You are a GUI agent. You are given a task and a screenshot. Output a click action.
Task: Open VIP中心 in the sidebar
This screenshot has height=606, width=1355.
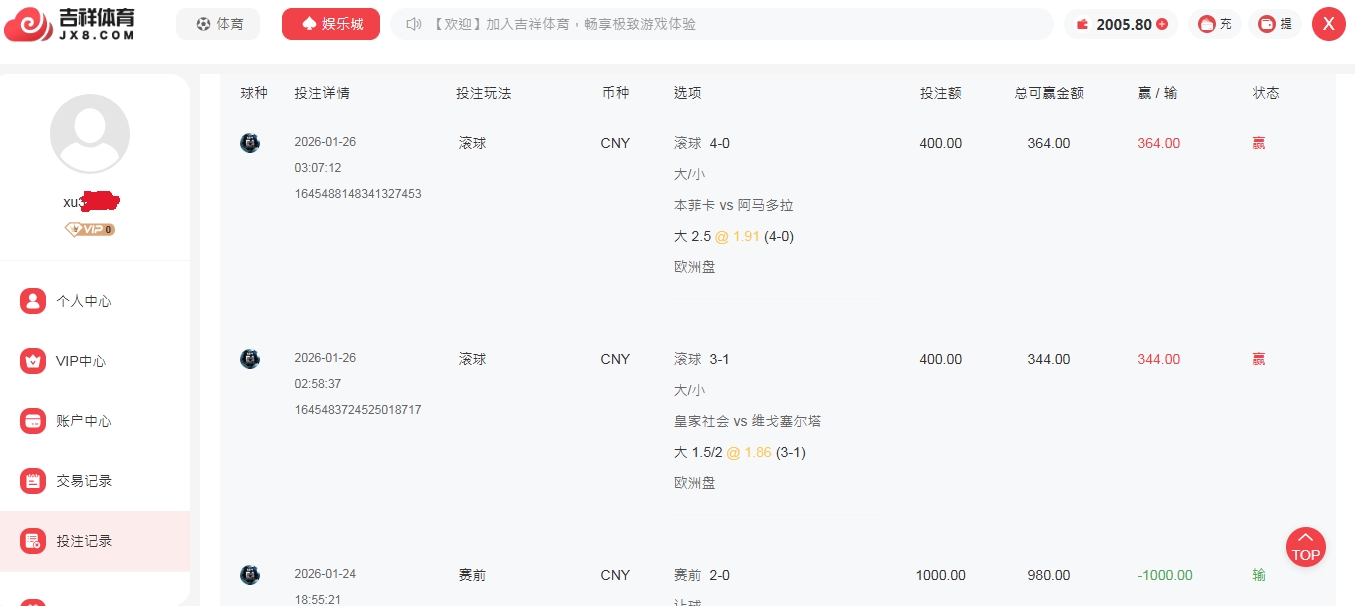[x=81, y=361]
